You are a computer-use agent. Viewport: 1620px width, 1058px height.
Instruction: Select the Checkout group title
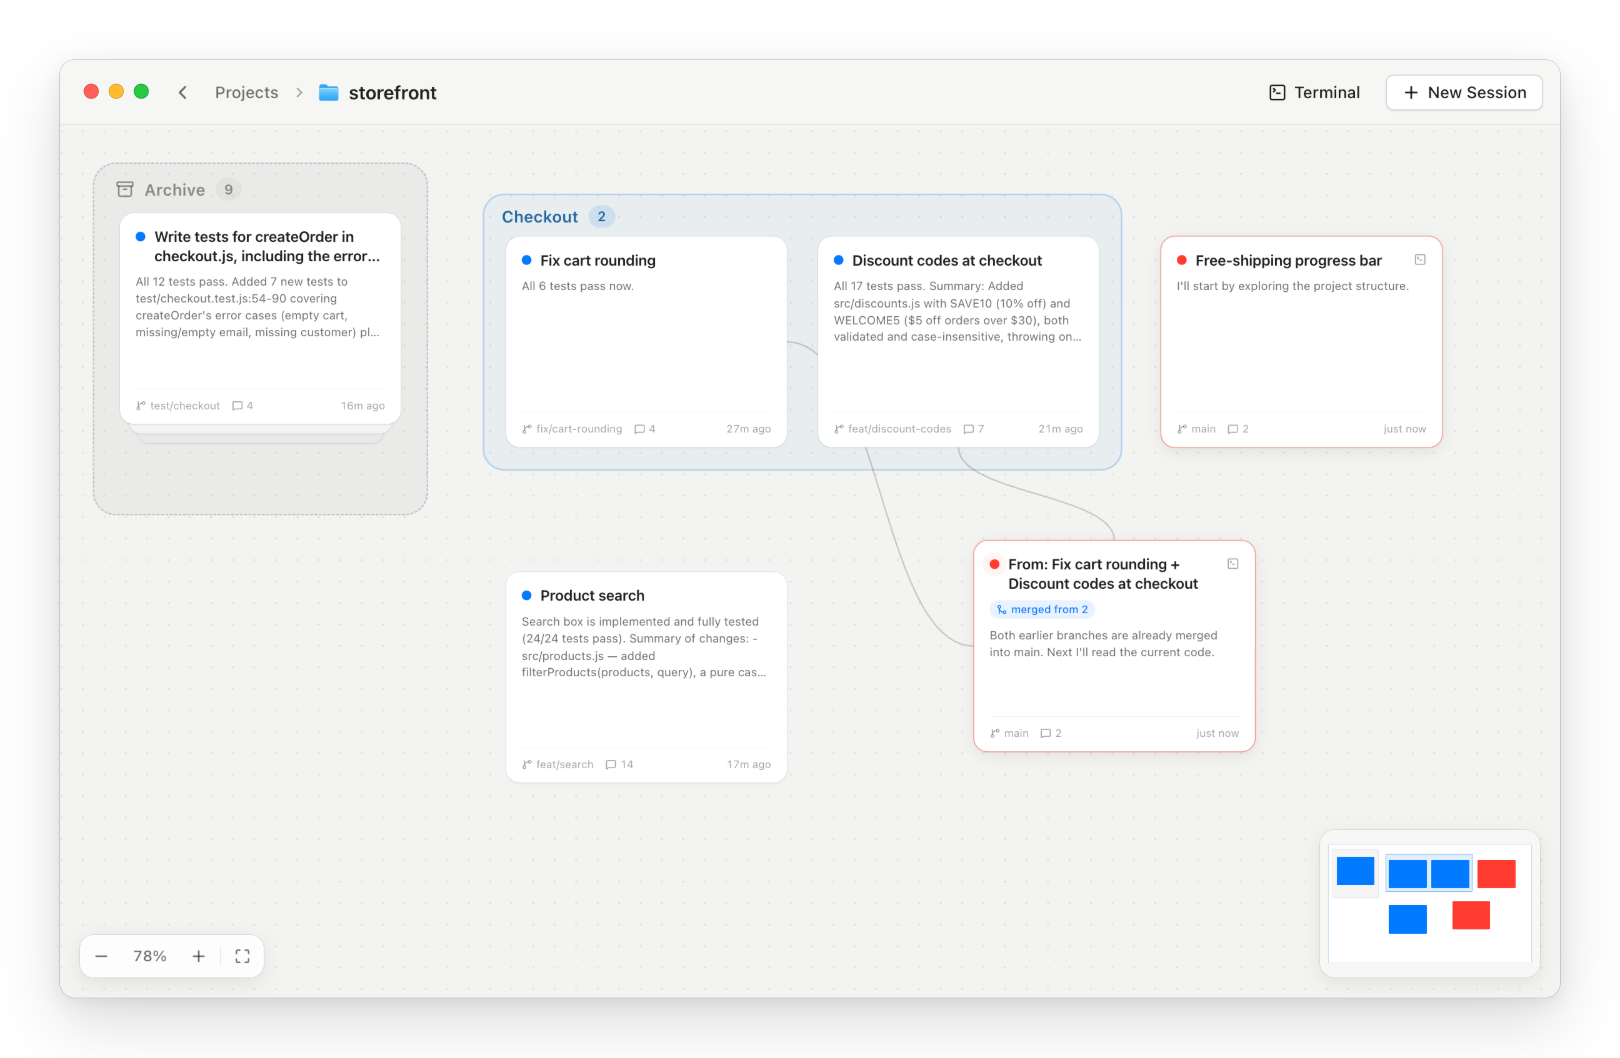tap(540, 217)
